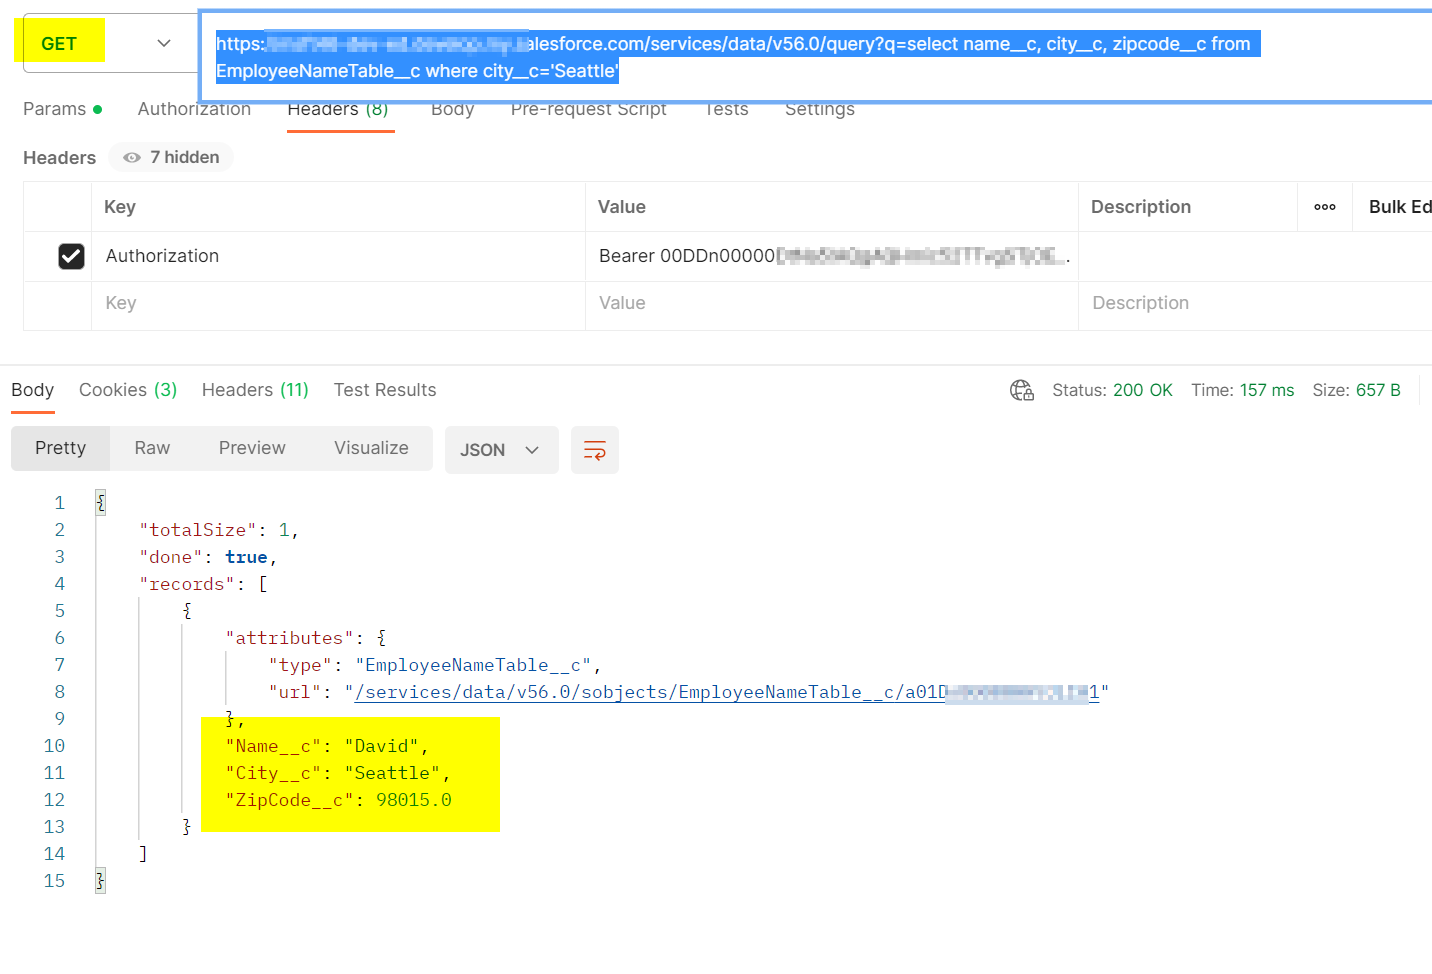The image size is (1432, 974).
Task: Open the Pre-request Script tab
Action: click(588, 109)
